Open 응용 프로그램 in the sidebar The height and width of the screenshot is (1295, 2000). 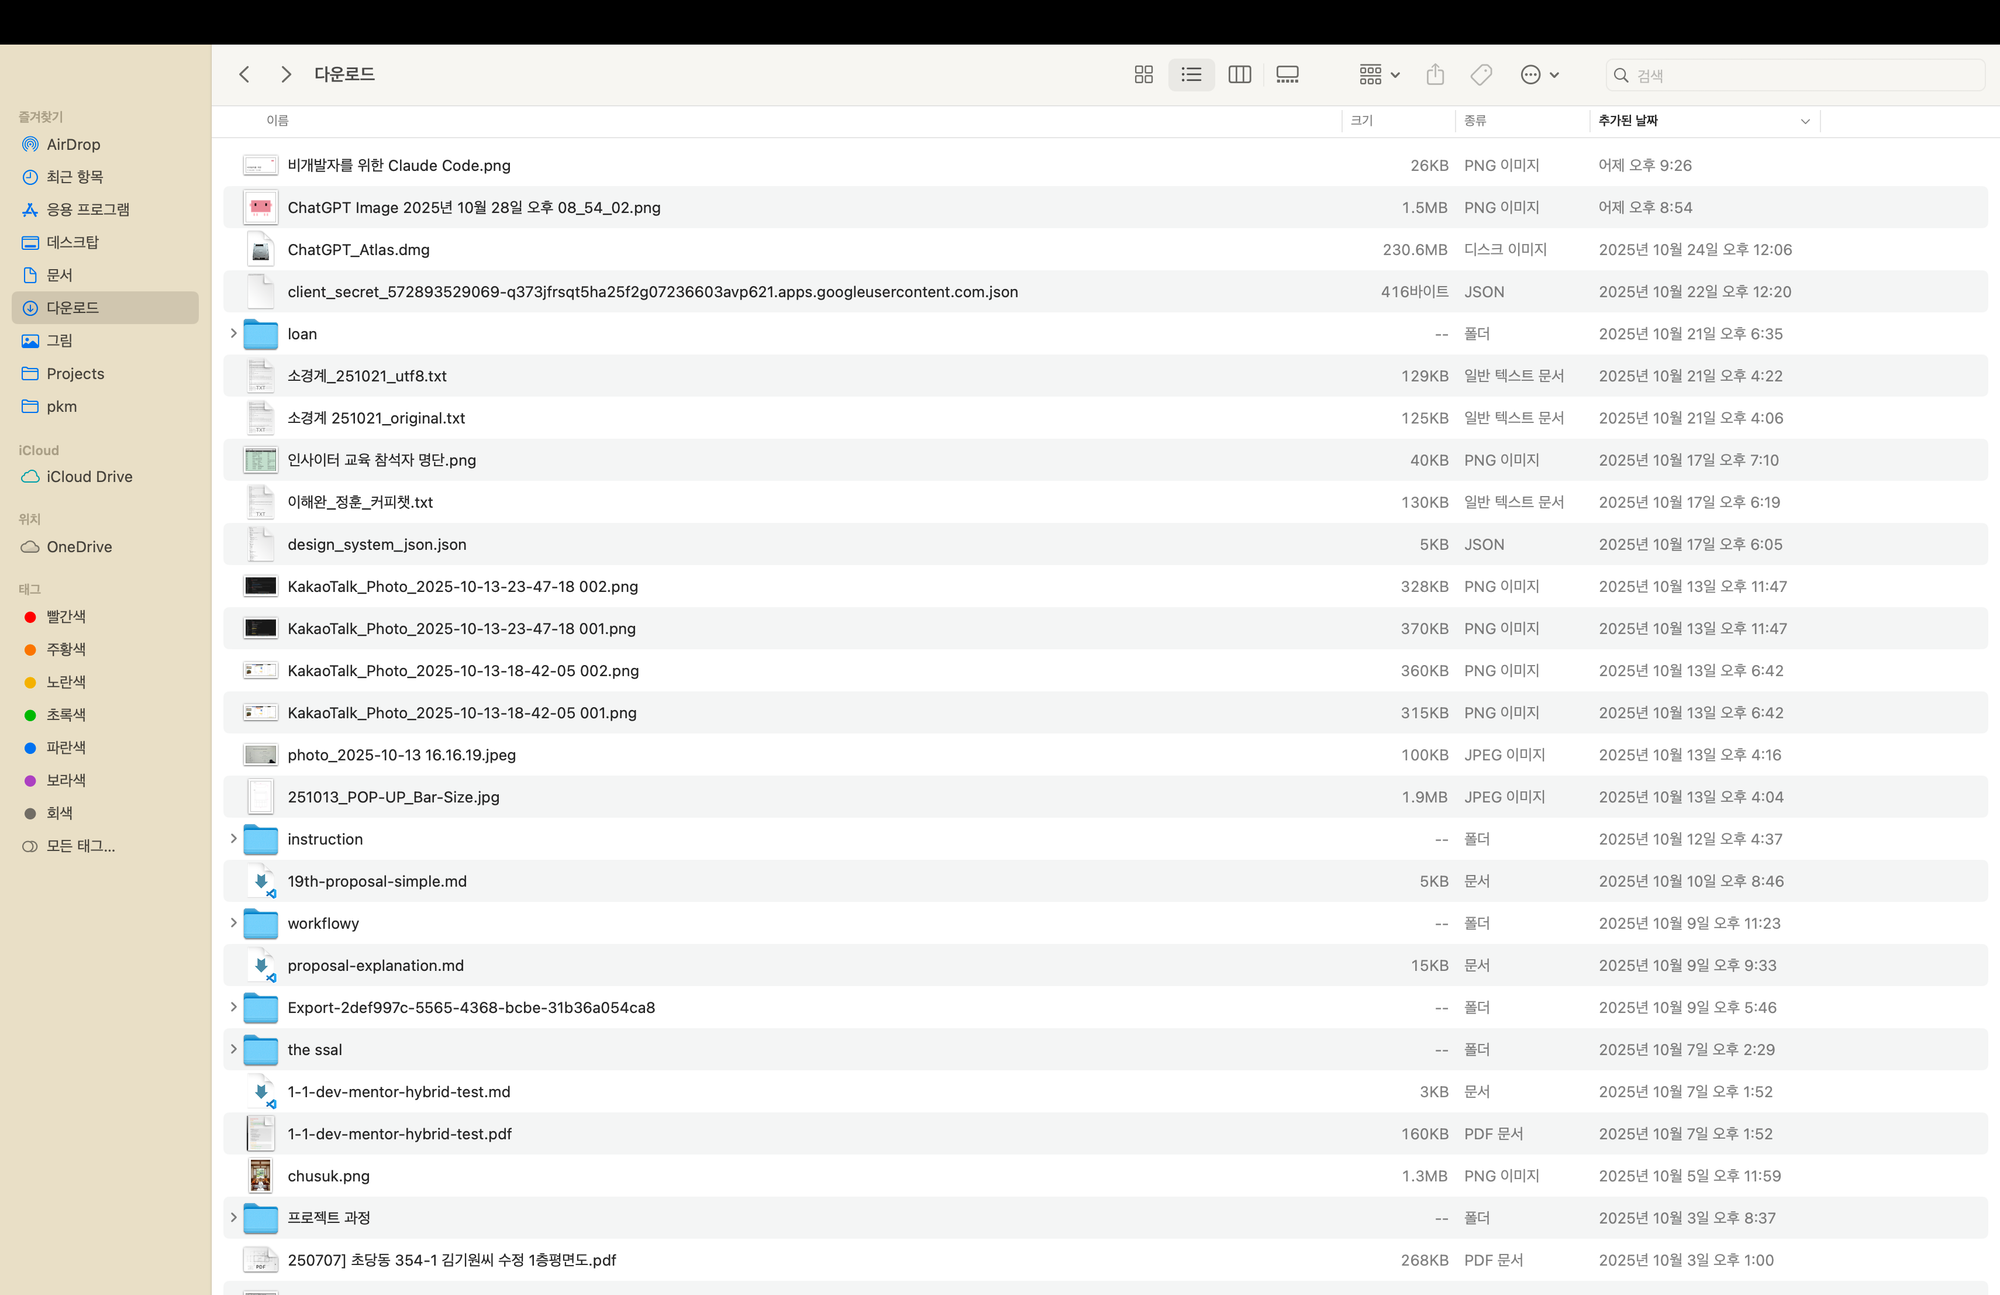click(90, 209)
